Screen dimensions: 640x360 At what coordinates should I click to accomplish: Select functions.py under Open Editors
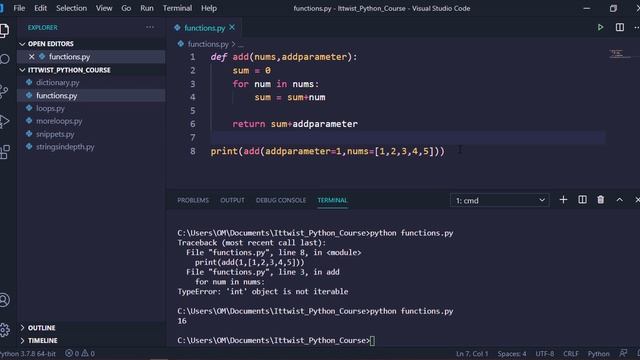(x=69, y=56)
